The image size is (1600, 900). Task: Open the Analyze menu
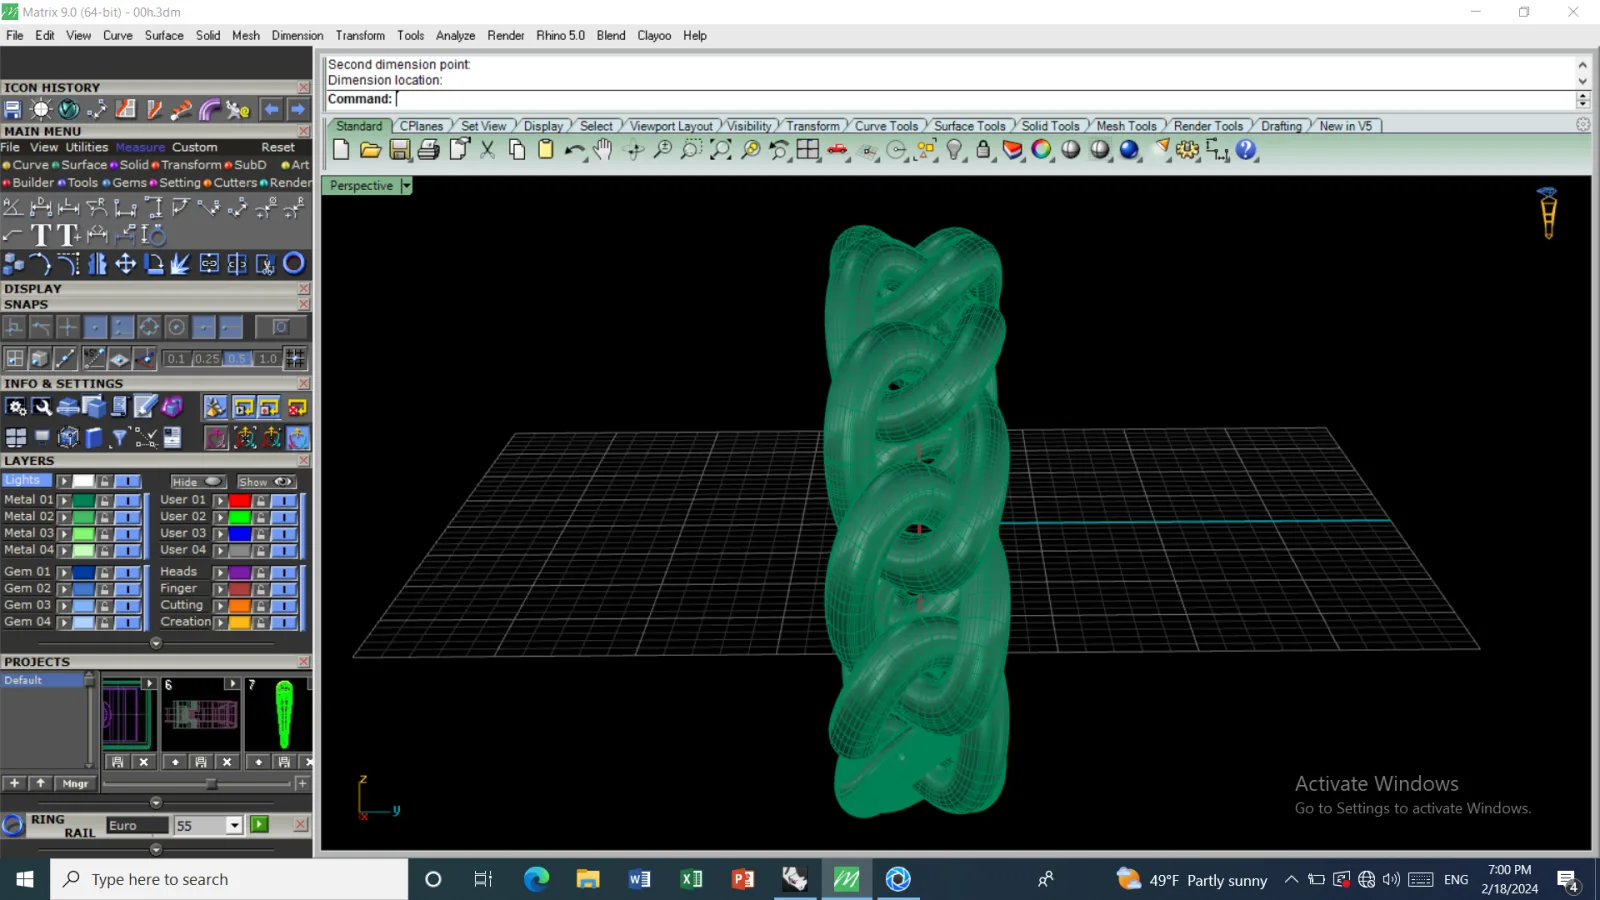455,35
